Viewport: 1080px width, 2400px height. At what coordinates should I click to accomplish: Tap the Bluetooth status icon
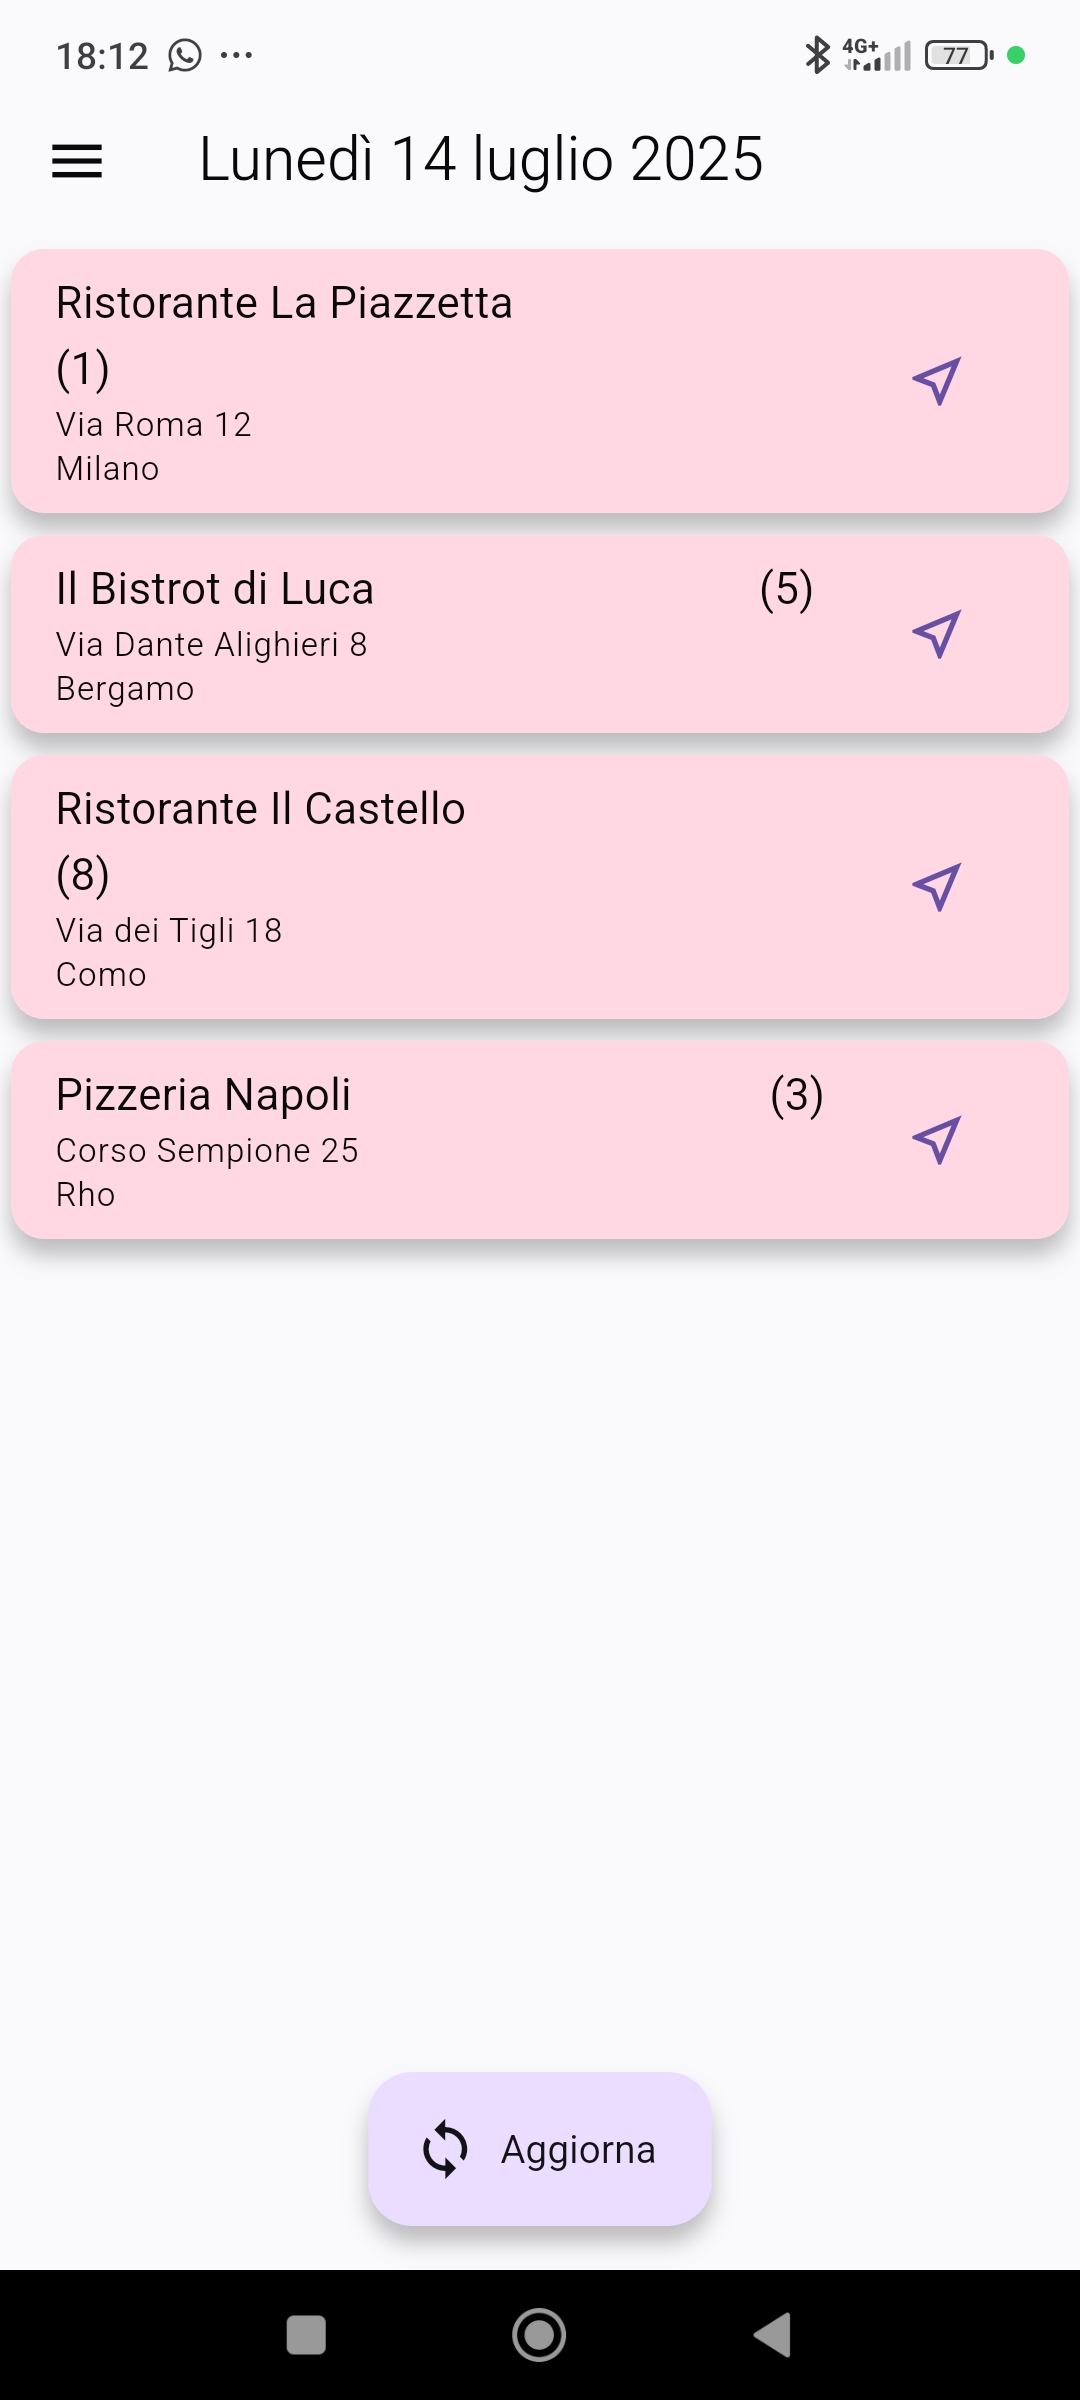point(817,55)
